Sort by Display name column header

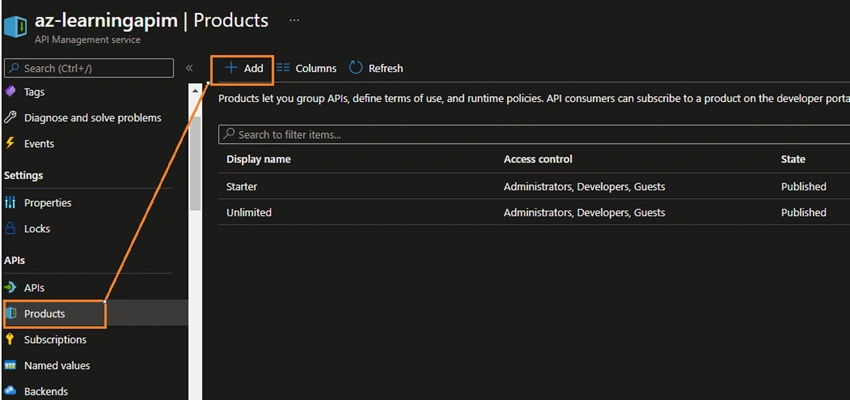259,159
